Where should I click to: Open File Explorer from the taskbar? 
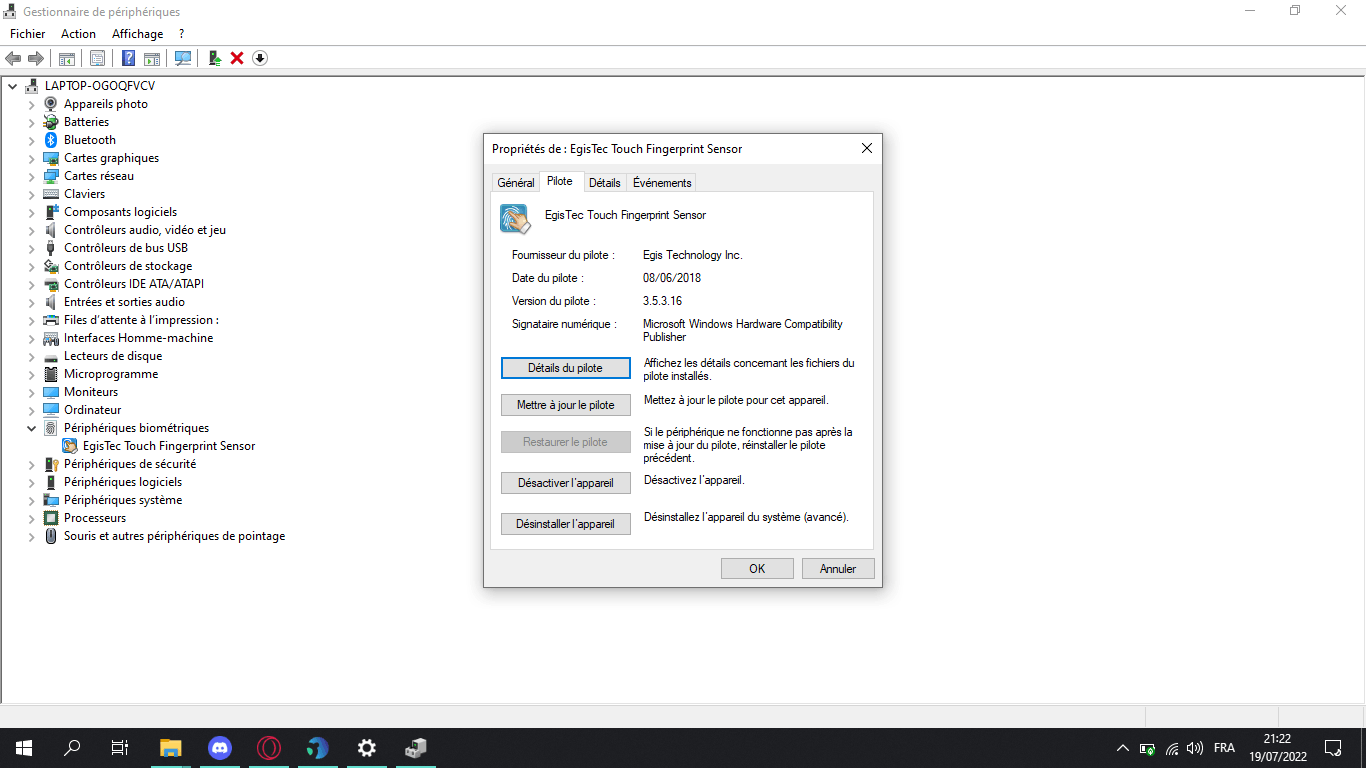coord(171,748)
